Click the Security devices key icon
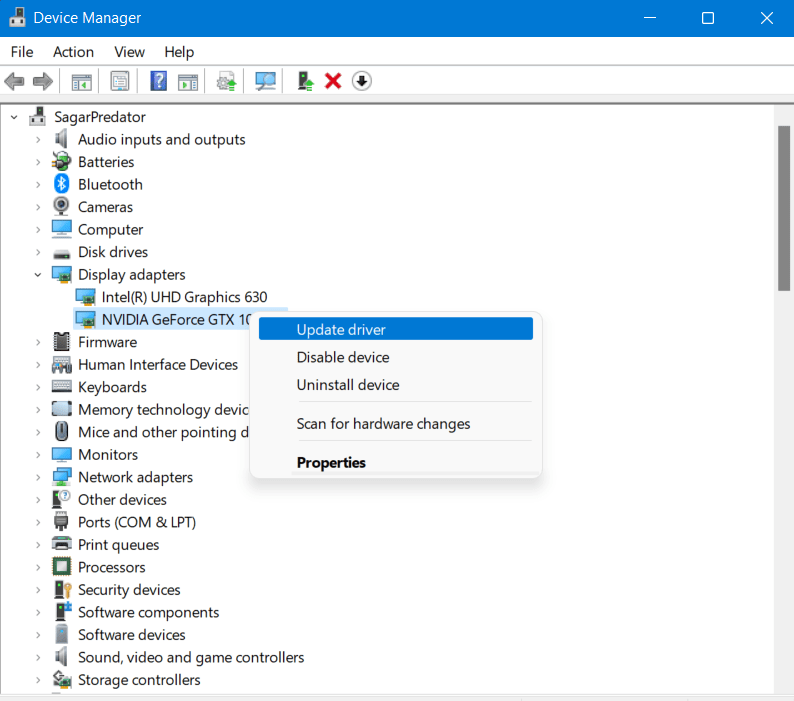The width and height of the screenshot is (794, 701). click(62, 590)
